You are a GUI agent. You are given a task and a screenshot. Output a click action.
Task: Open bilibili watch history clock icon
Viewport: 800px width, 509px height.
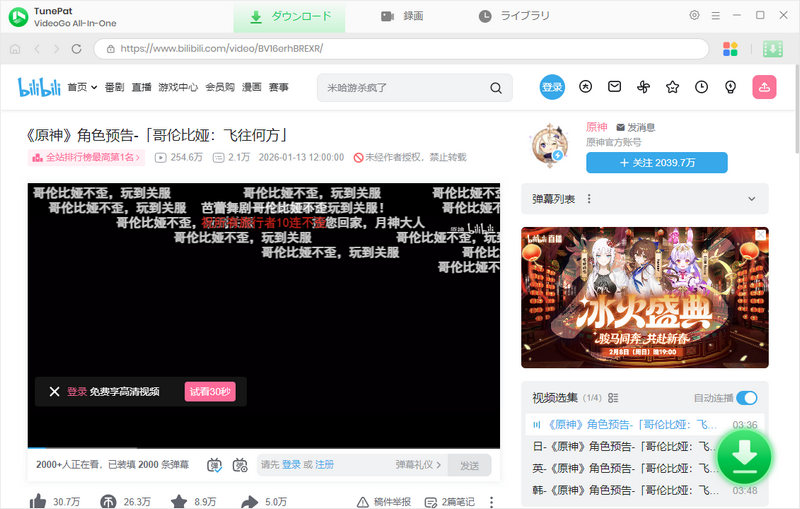(x=702, y=87)
